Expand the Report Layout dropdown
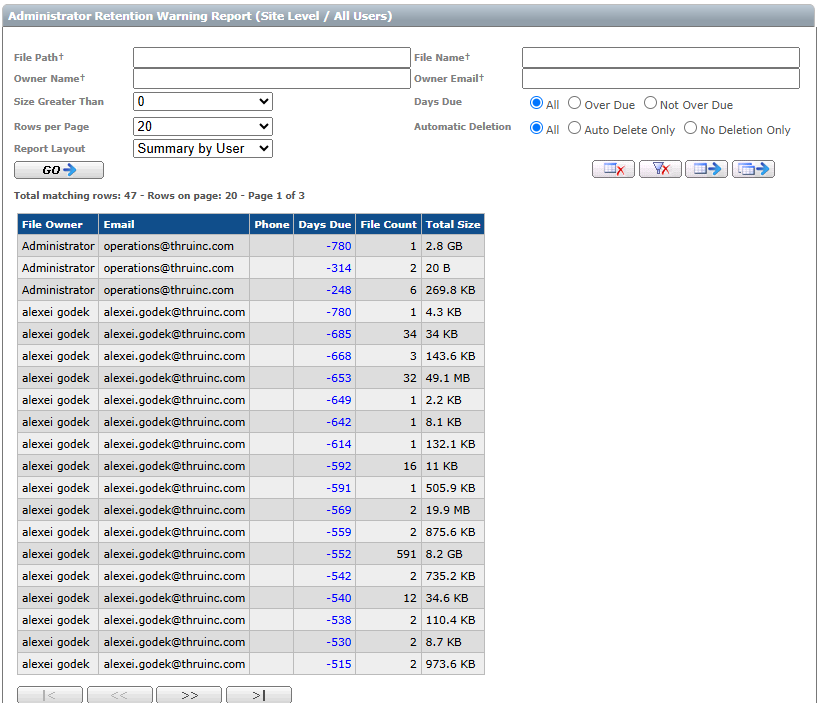The height and width of the screenshot is (703, 820). point(203,149)
